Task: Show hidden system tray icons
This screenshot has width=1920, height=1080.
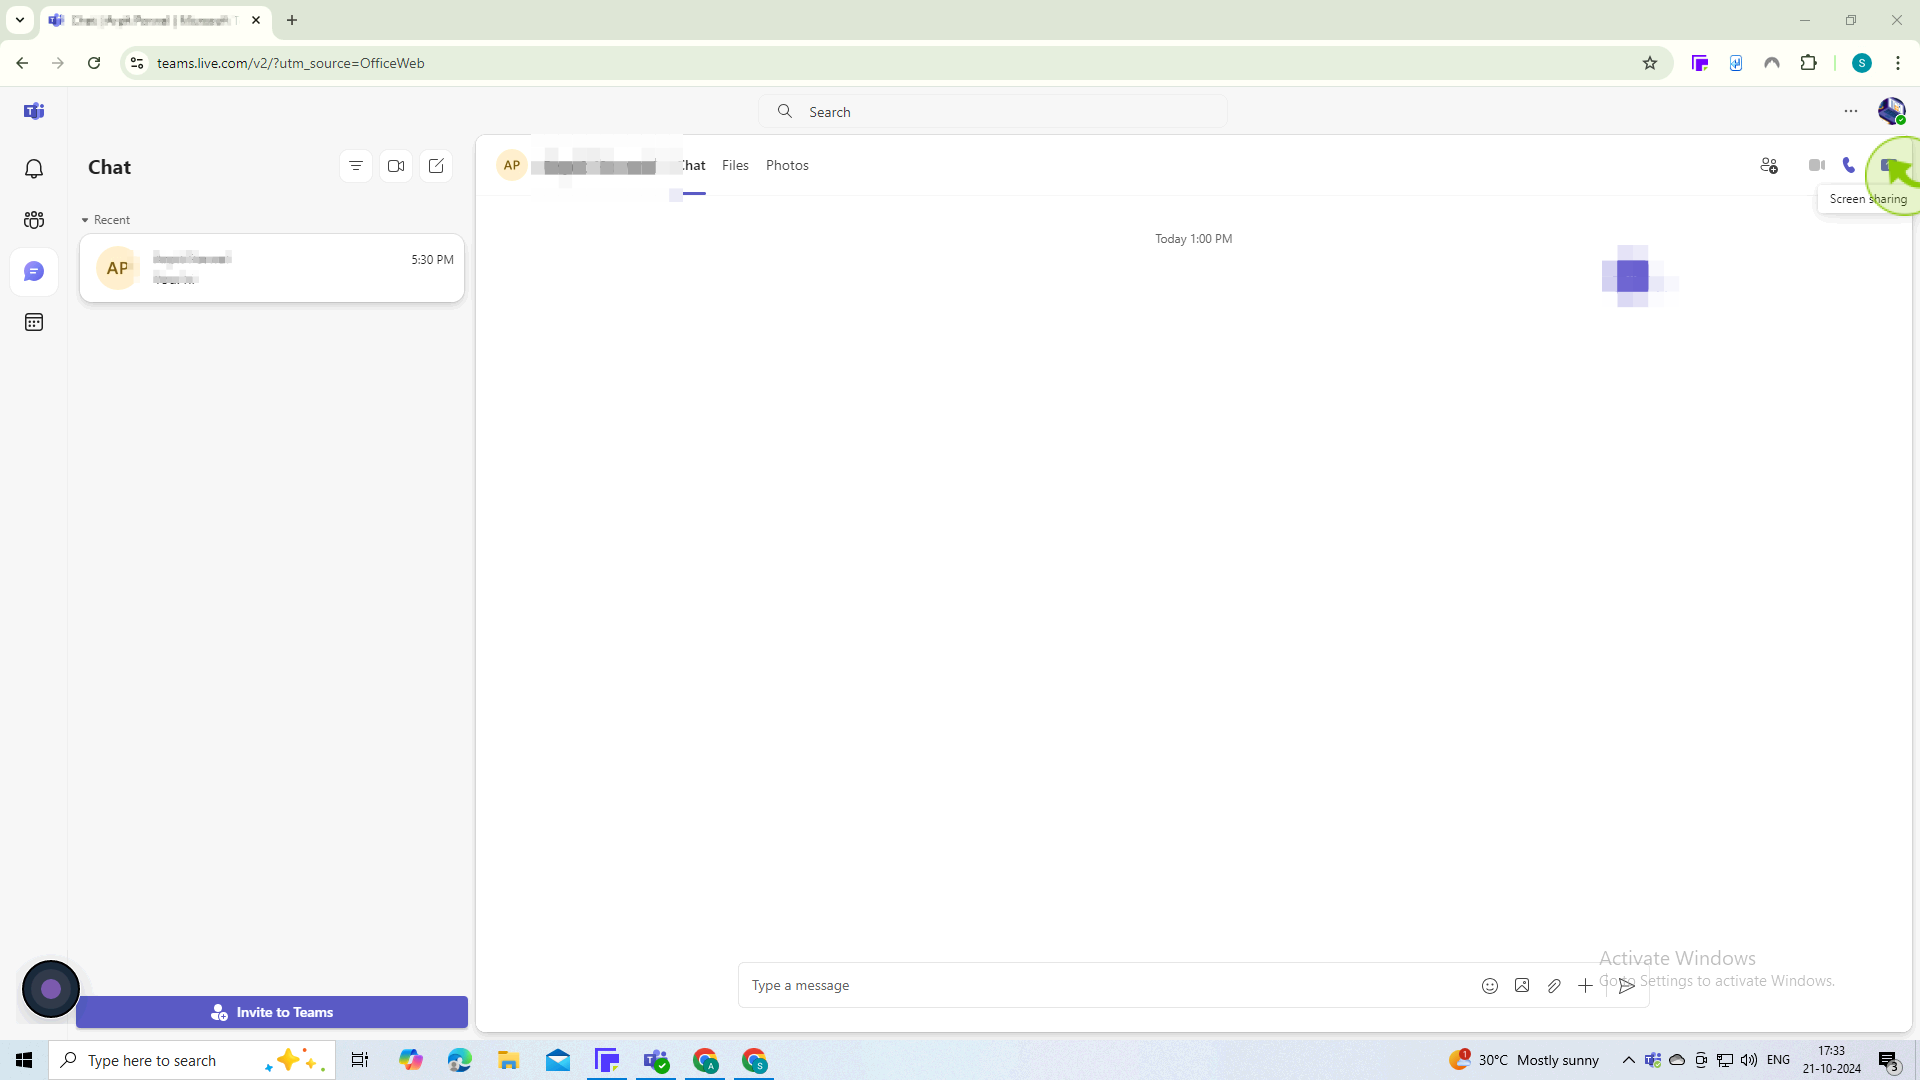Action: tap(1628, 1060)
